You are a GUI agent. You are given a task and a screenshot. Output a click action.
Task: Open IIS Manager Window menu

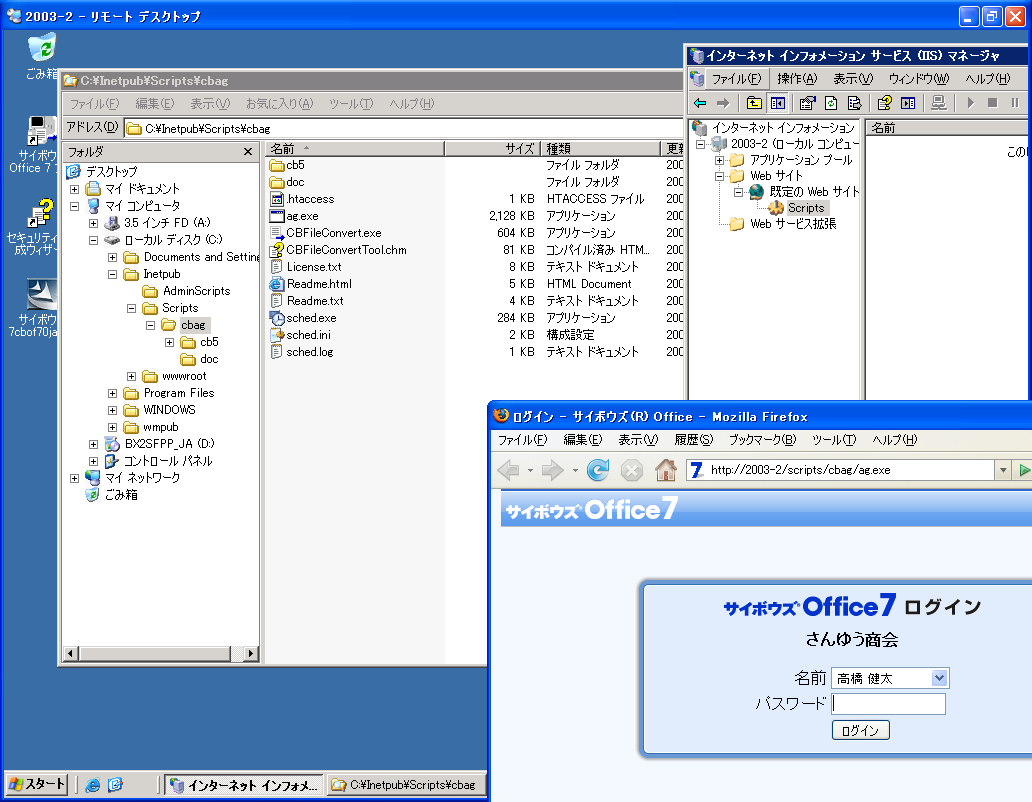coord(919,79)
